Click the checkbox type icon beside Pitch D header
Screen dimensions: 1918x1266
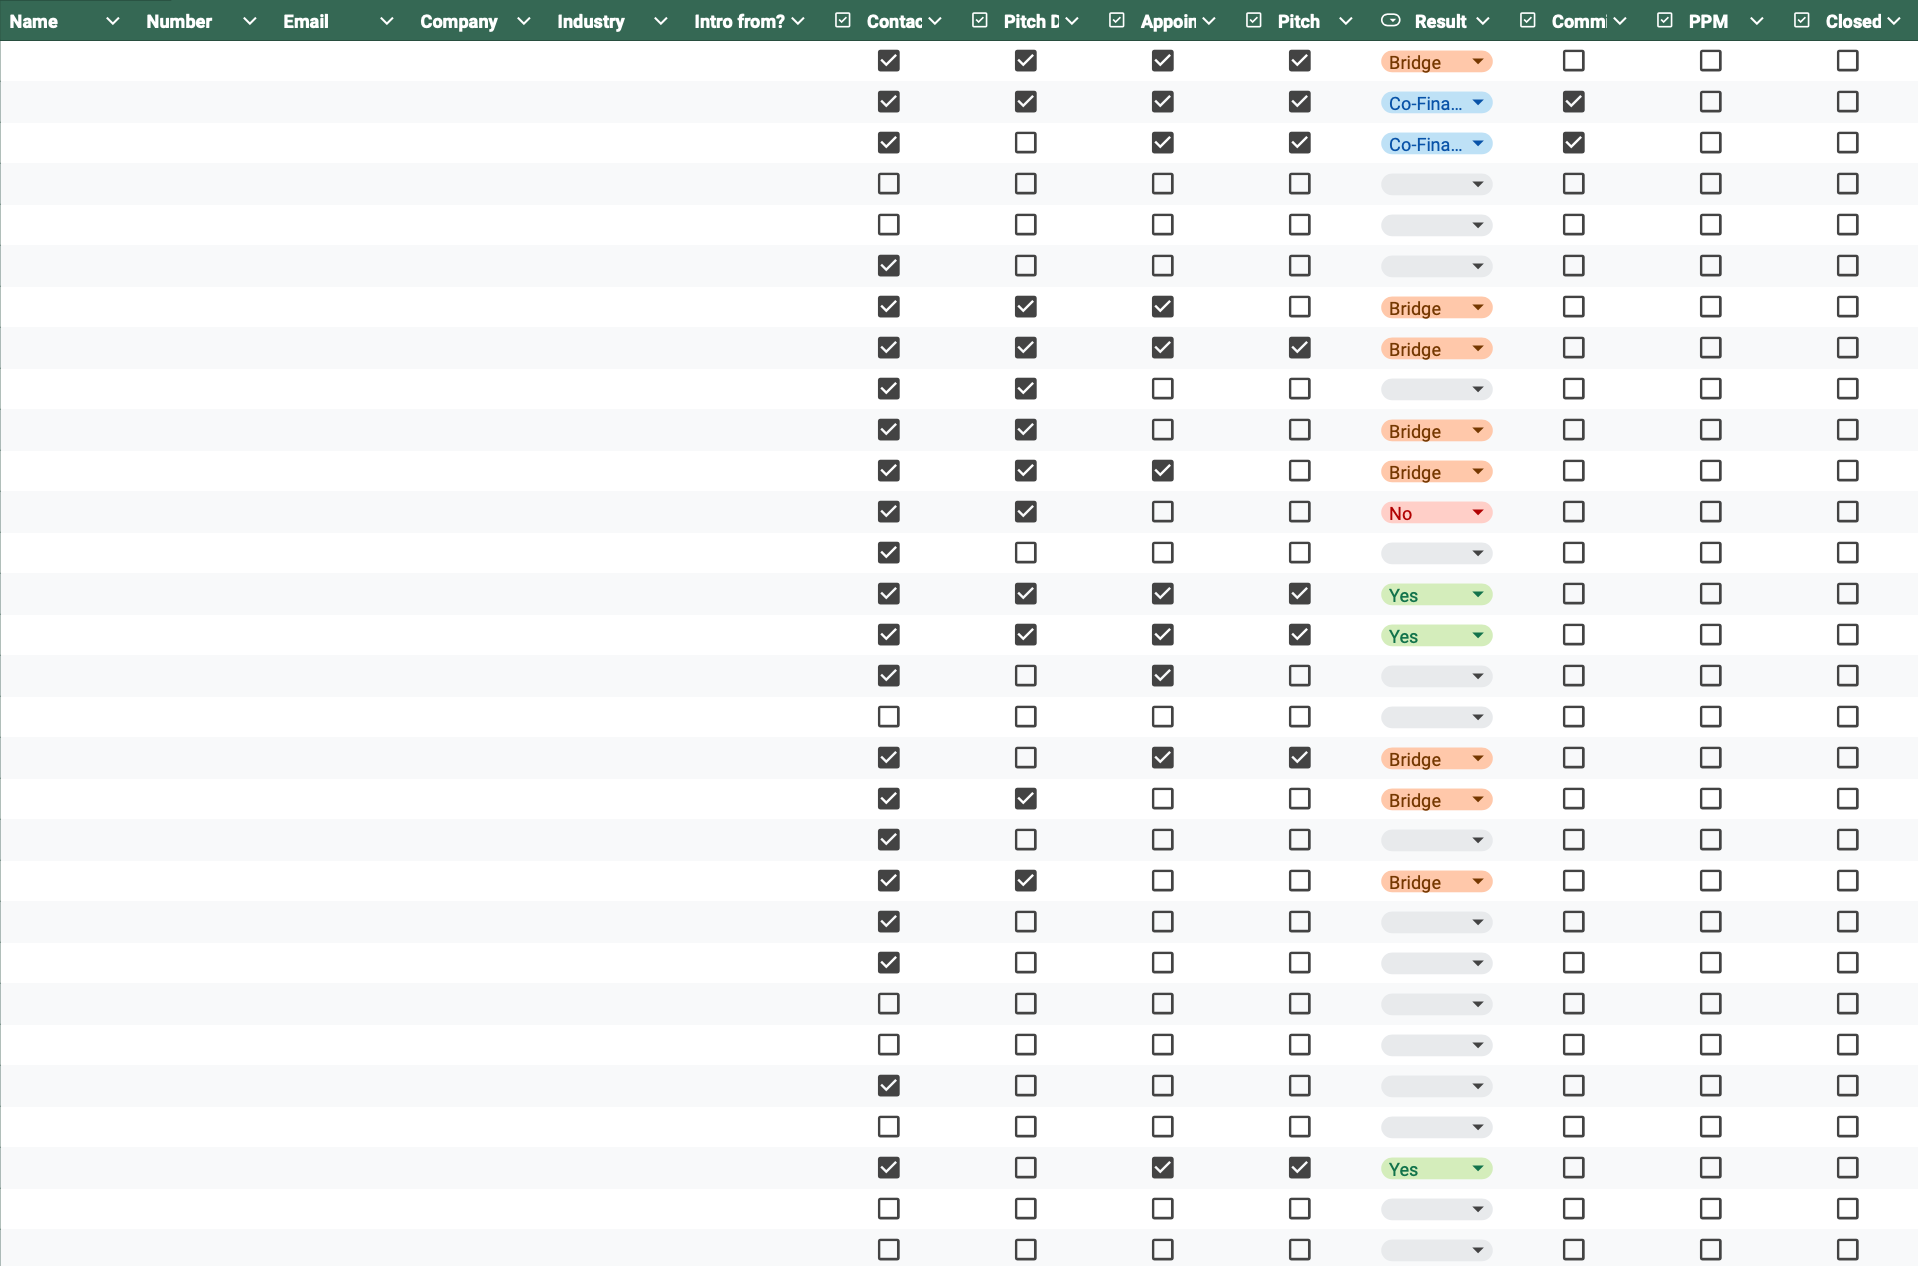click(980, 20)
